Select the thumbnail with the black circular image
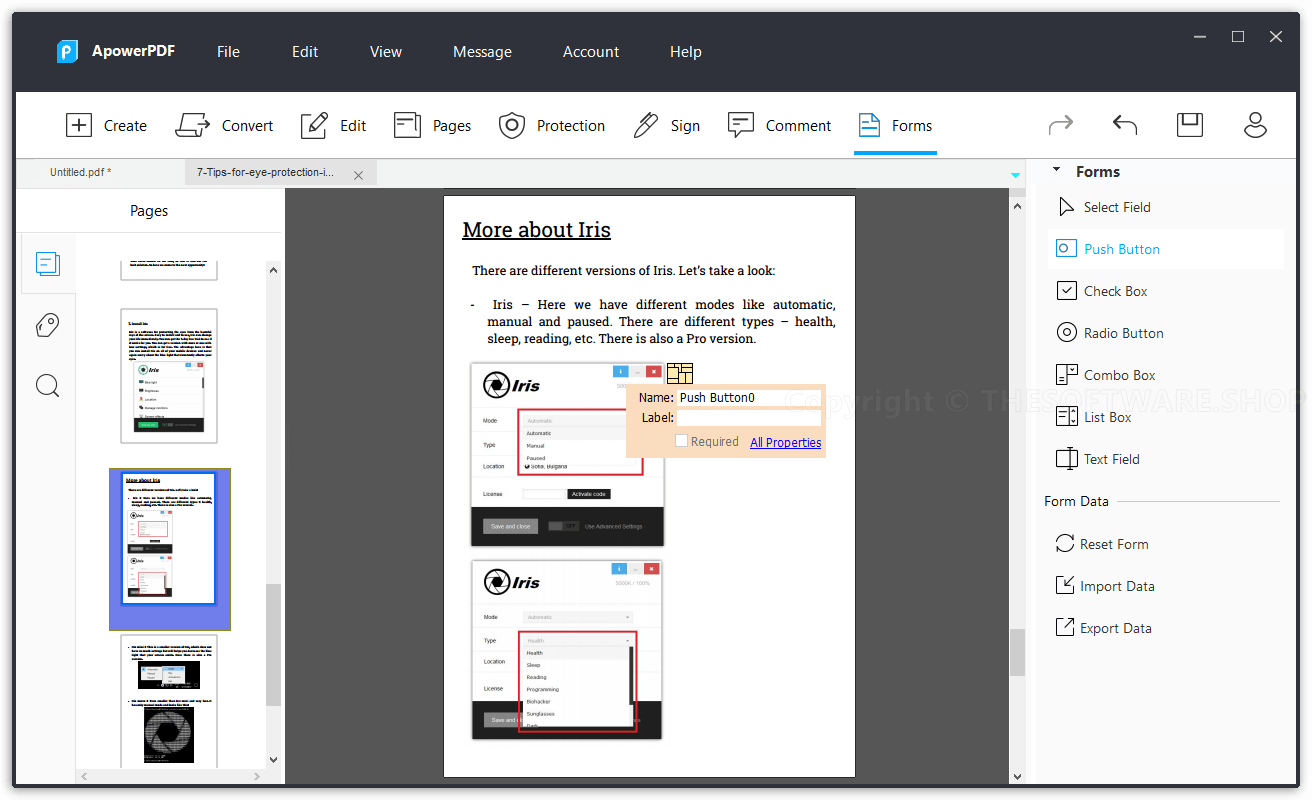 click(x=169, y=700)
